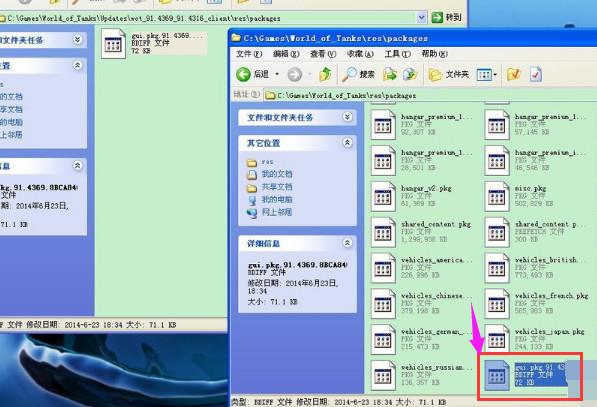The width and height of the screenshot is (597, 407).
Task: Open the 文件(F) menu
Action: [x=249, y=54]
